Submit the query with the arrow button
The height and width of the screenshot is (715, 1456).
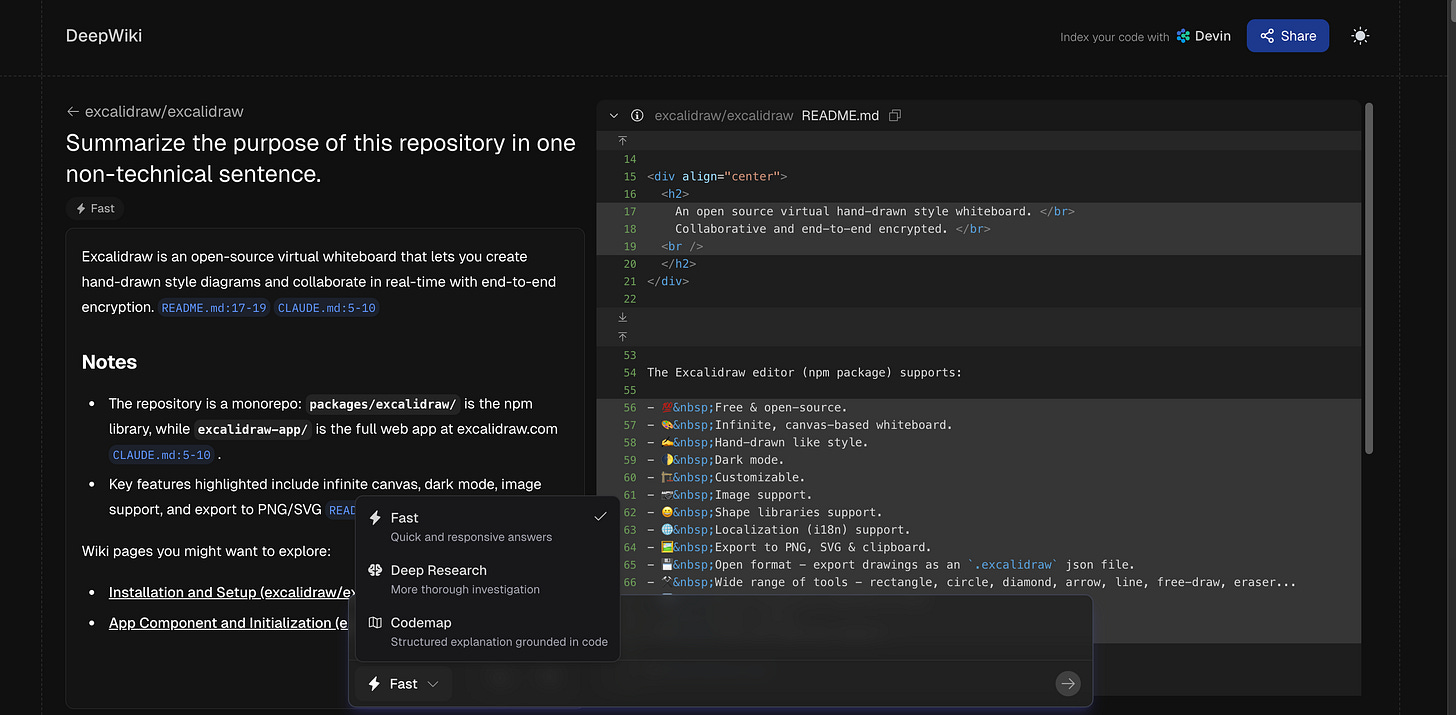[x=1067, y=683]
